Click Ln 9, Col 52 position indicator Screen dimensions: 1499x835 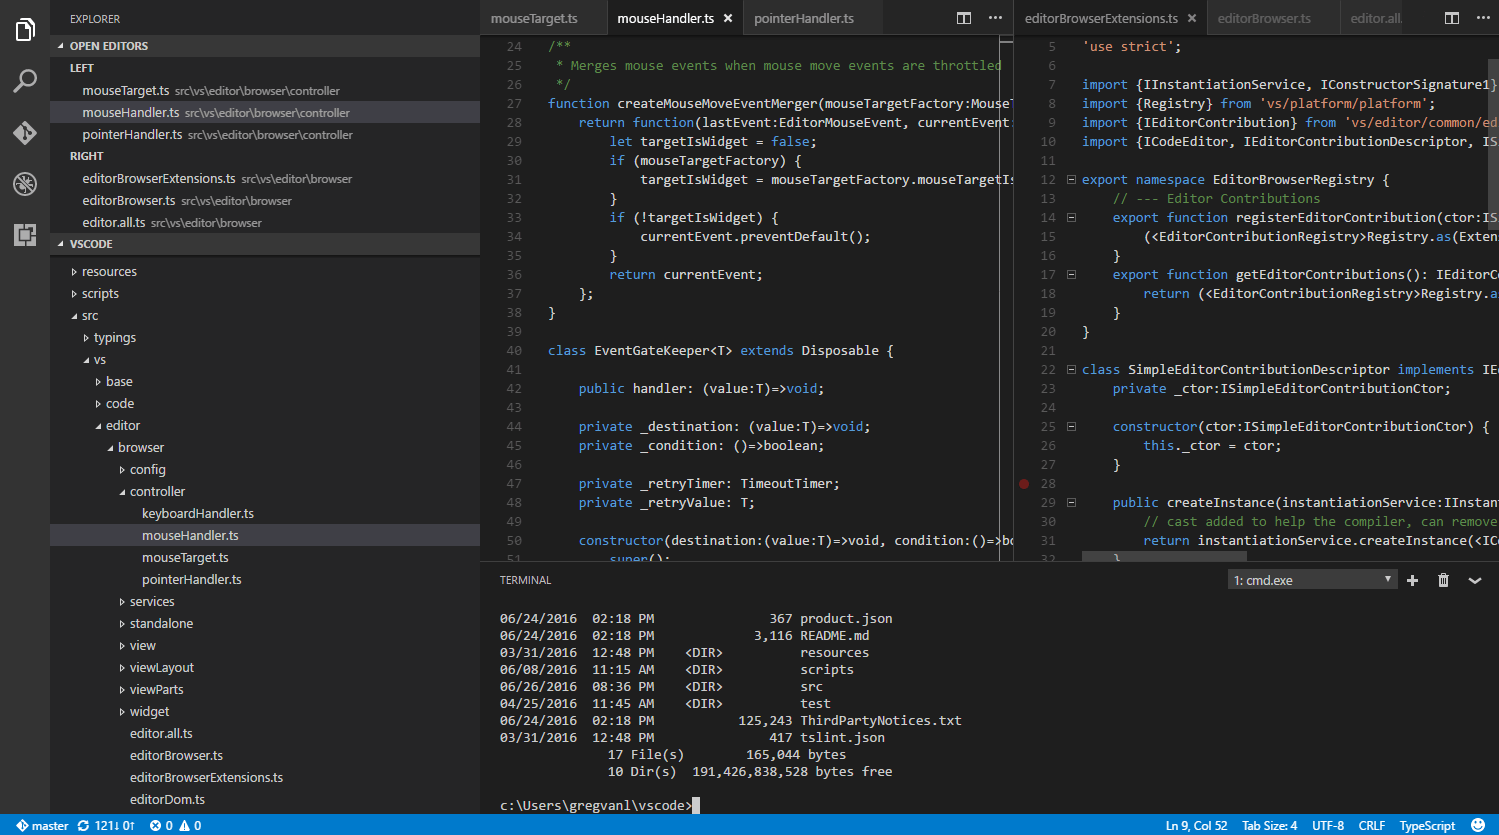[1196, 825]
